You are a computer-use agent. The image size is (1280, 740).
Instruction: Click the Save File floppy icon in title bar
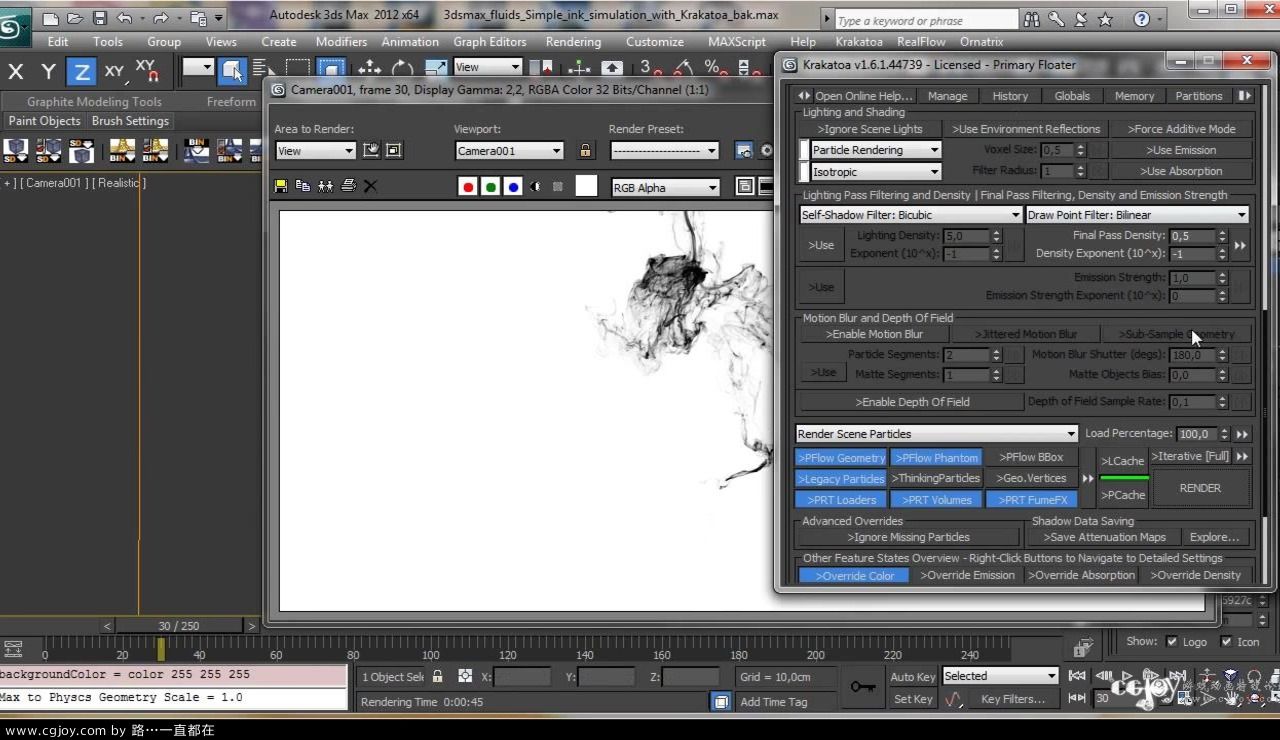[x=99, y=18]
